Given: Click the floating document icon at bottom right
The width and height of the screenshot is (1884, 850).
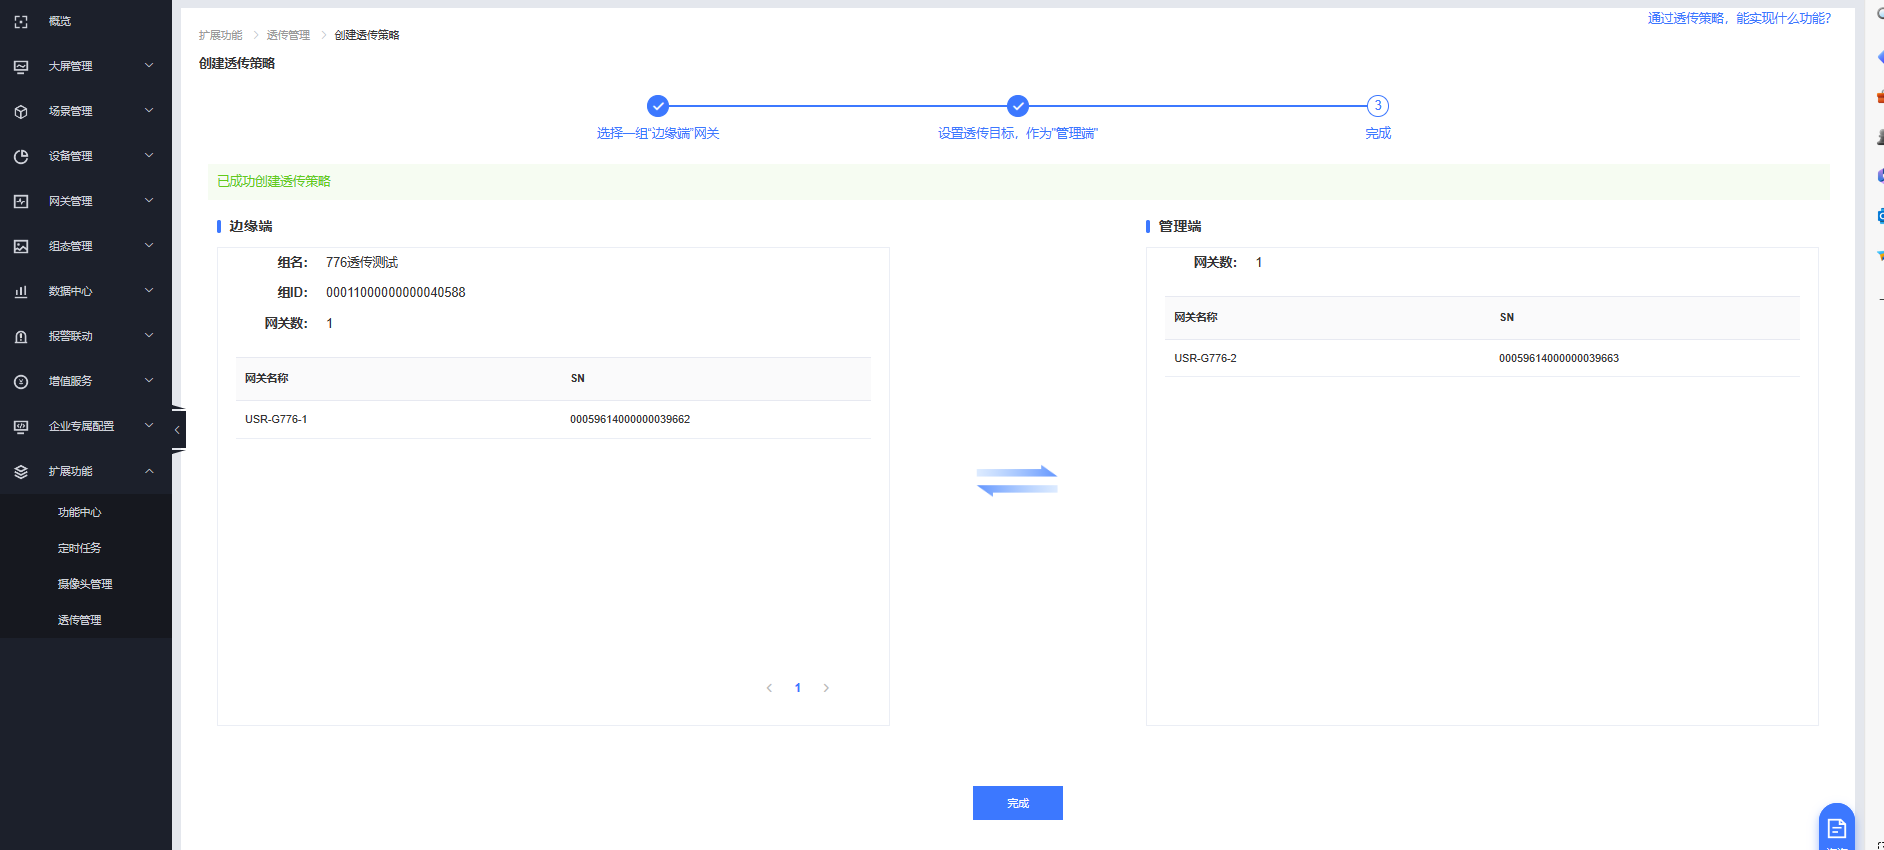Looking at the screenshot, I should coord(1836,828).
